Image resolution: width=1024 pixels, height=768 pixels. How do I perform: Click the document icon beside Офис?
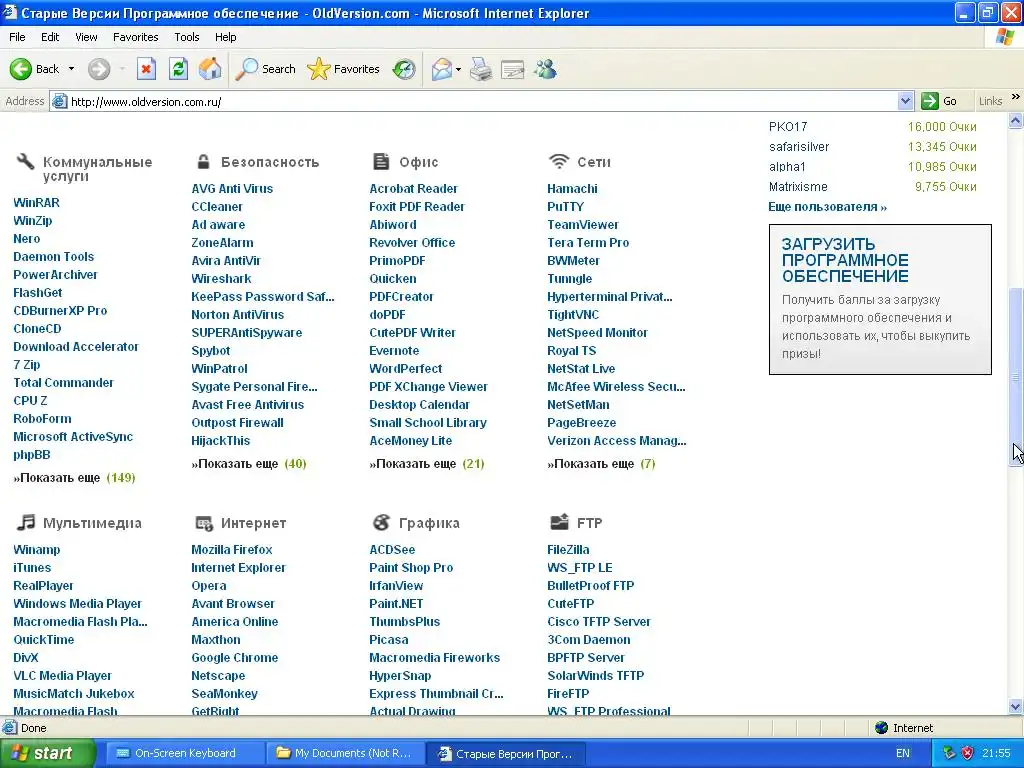click(x=381, y=161)
